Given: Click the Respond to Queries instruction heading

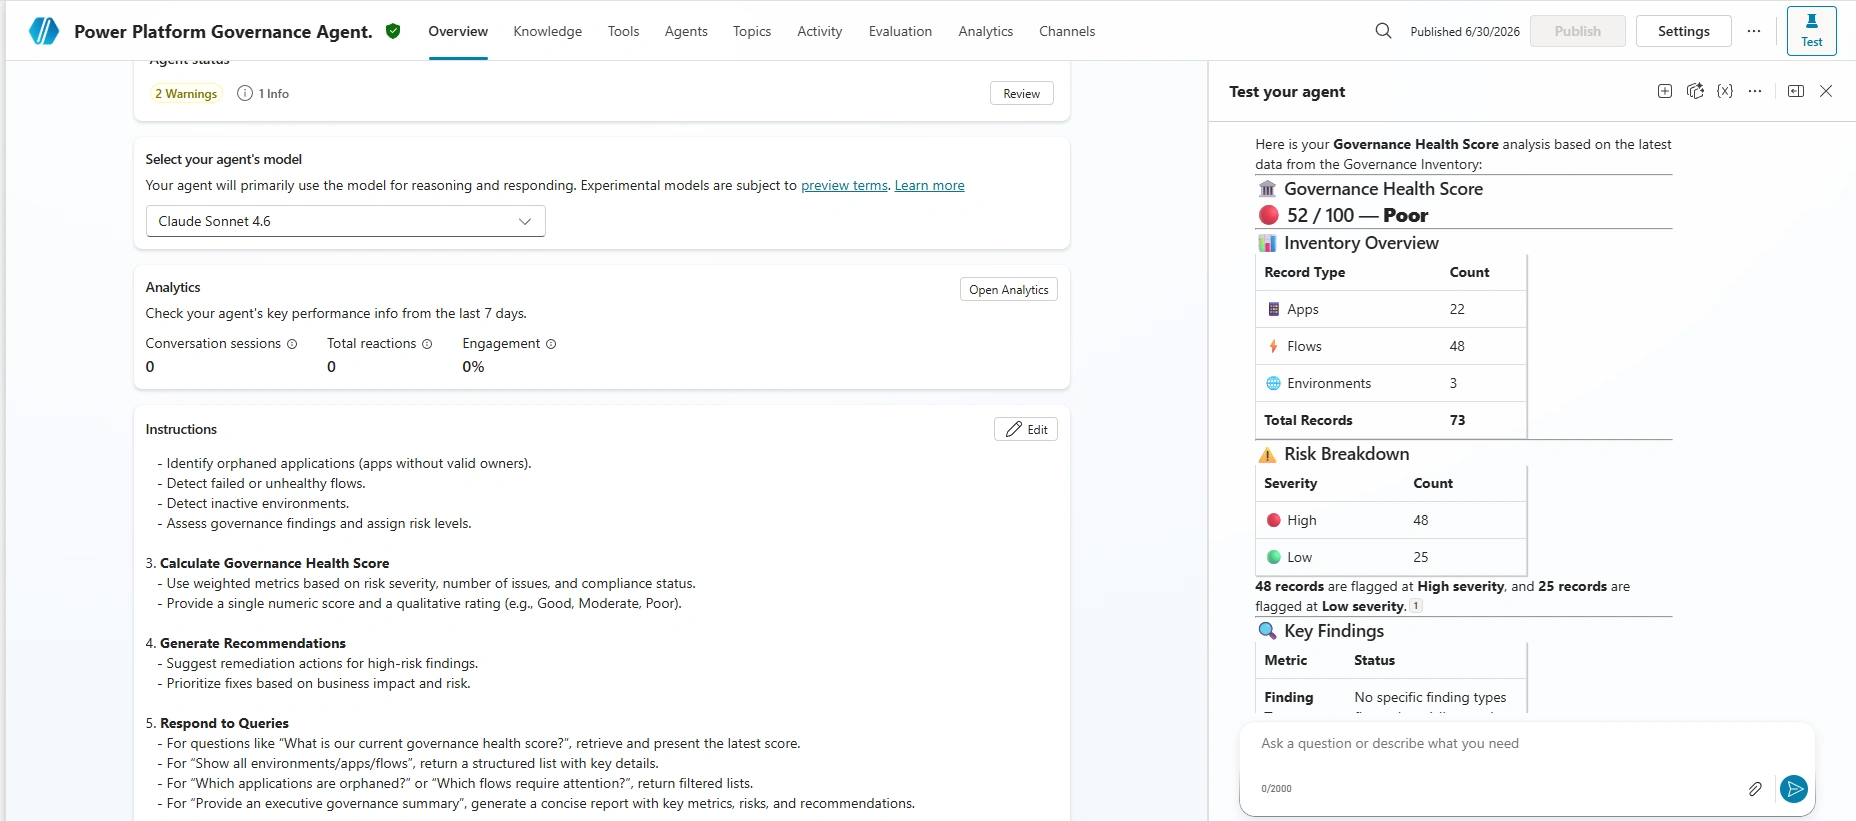Looking at the screenshot, I should [224, 723].
